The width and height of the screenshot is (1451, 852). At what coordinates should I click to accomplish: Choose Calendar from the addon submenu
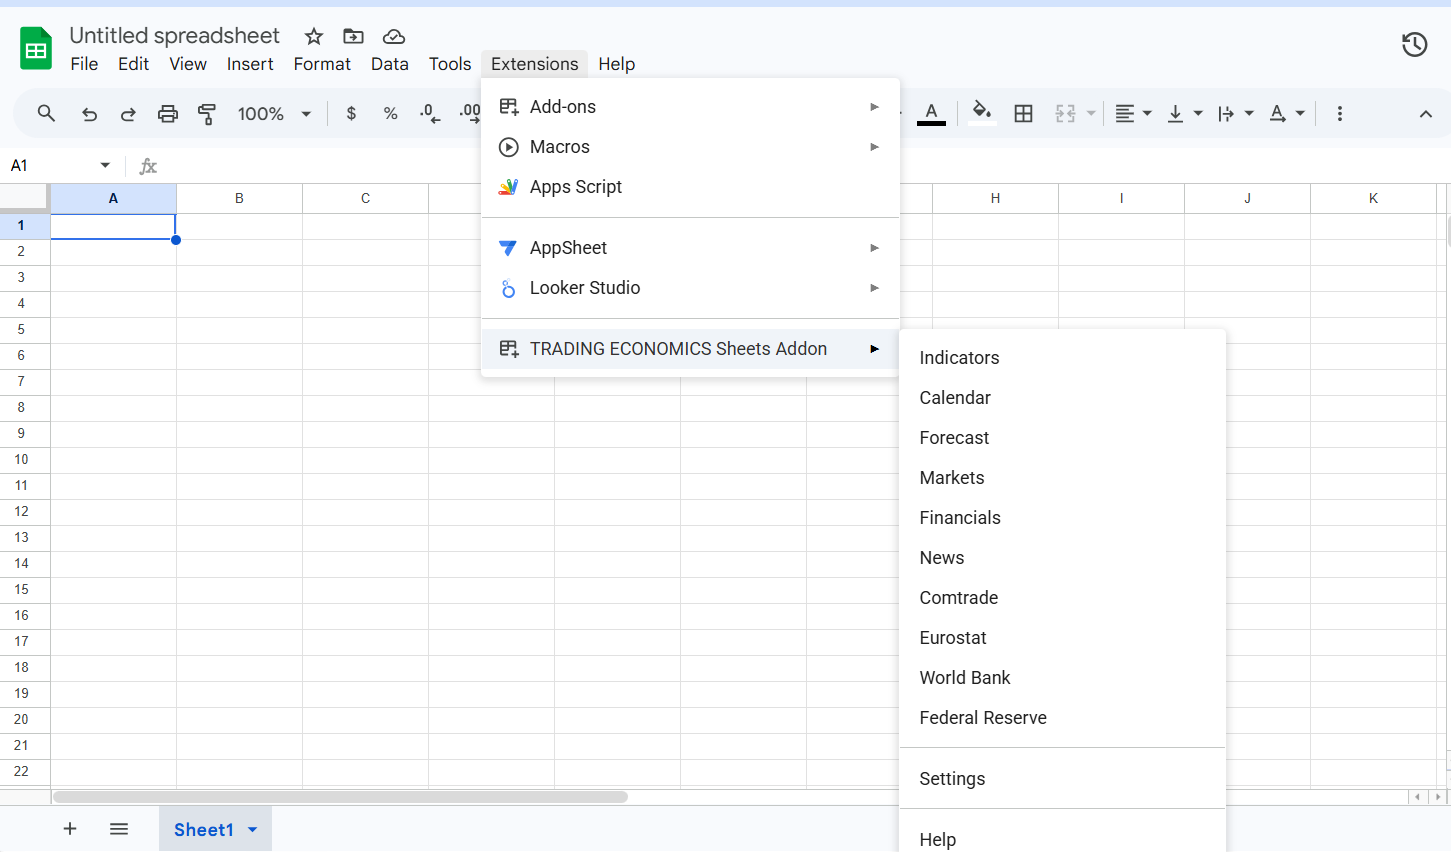pyautogui.click(x=1062, y=398)
